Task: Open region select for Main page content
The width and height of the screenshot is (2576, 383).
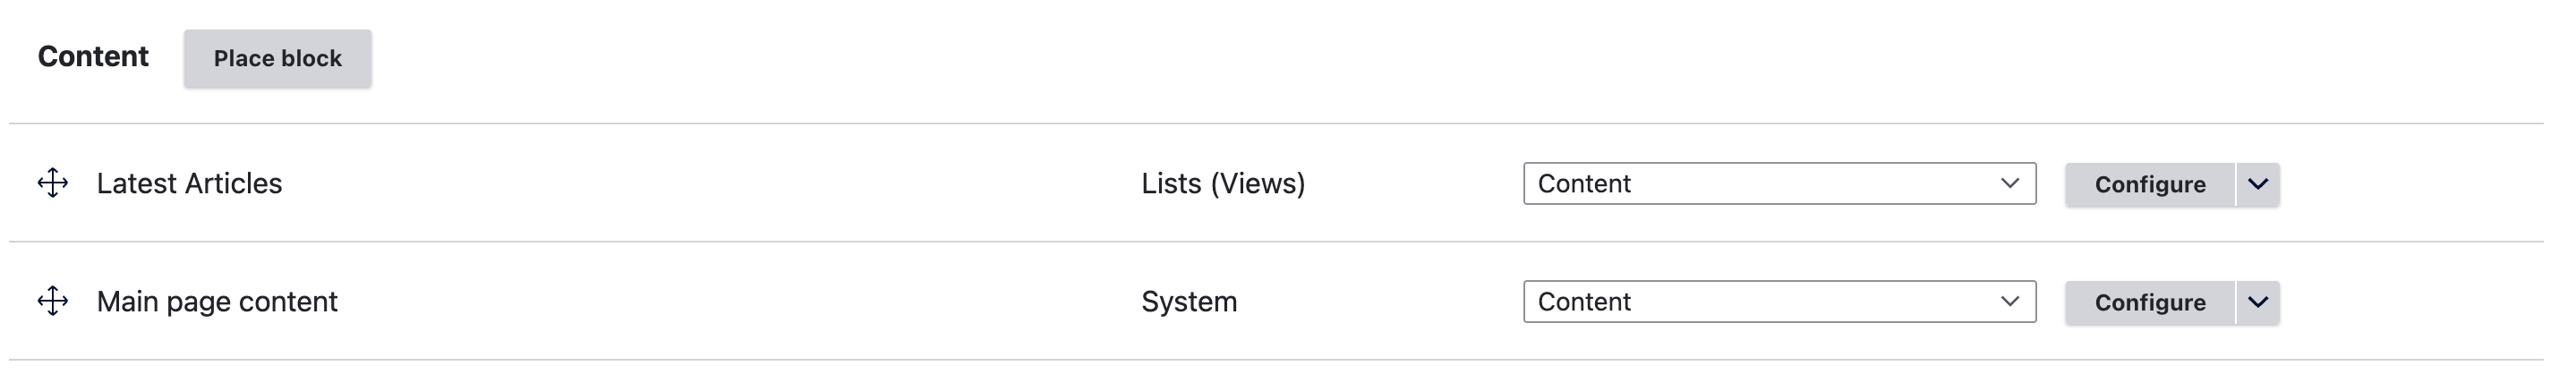Action: tap(1778, 302)
